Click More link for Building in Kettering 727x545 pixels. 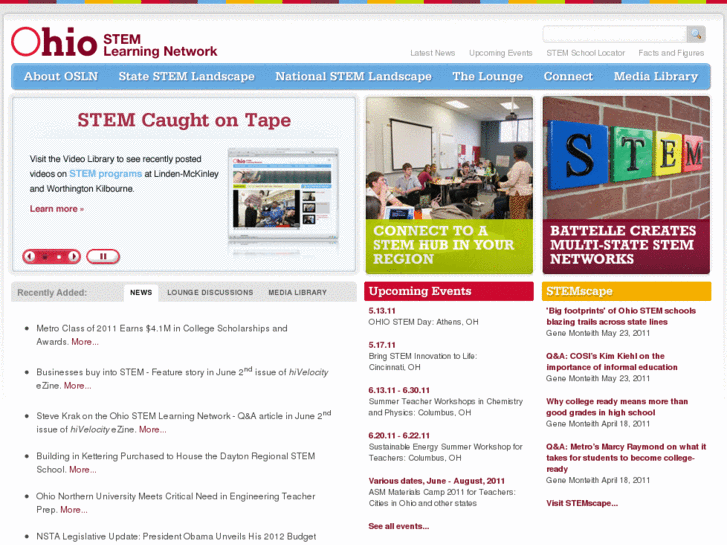click(x=83, y=470)
